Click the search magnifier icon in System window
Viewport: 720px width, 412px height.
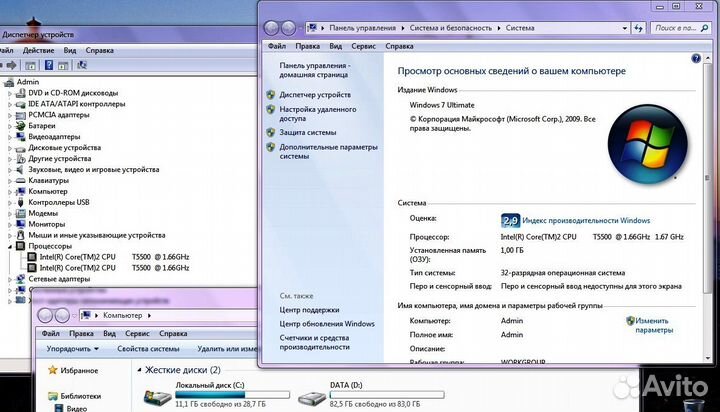pyautogui.click(x=704, y=28)
